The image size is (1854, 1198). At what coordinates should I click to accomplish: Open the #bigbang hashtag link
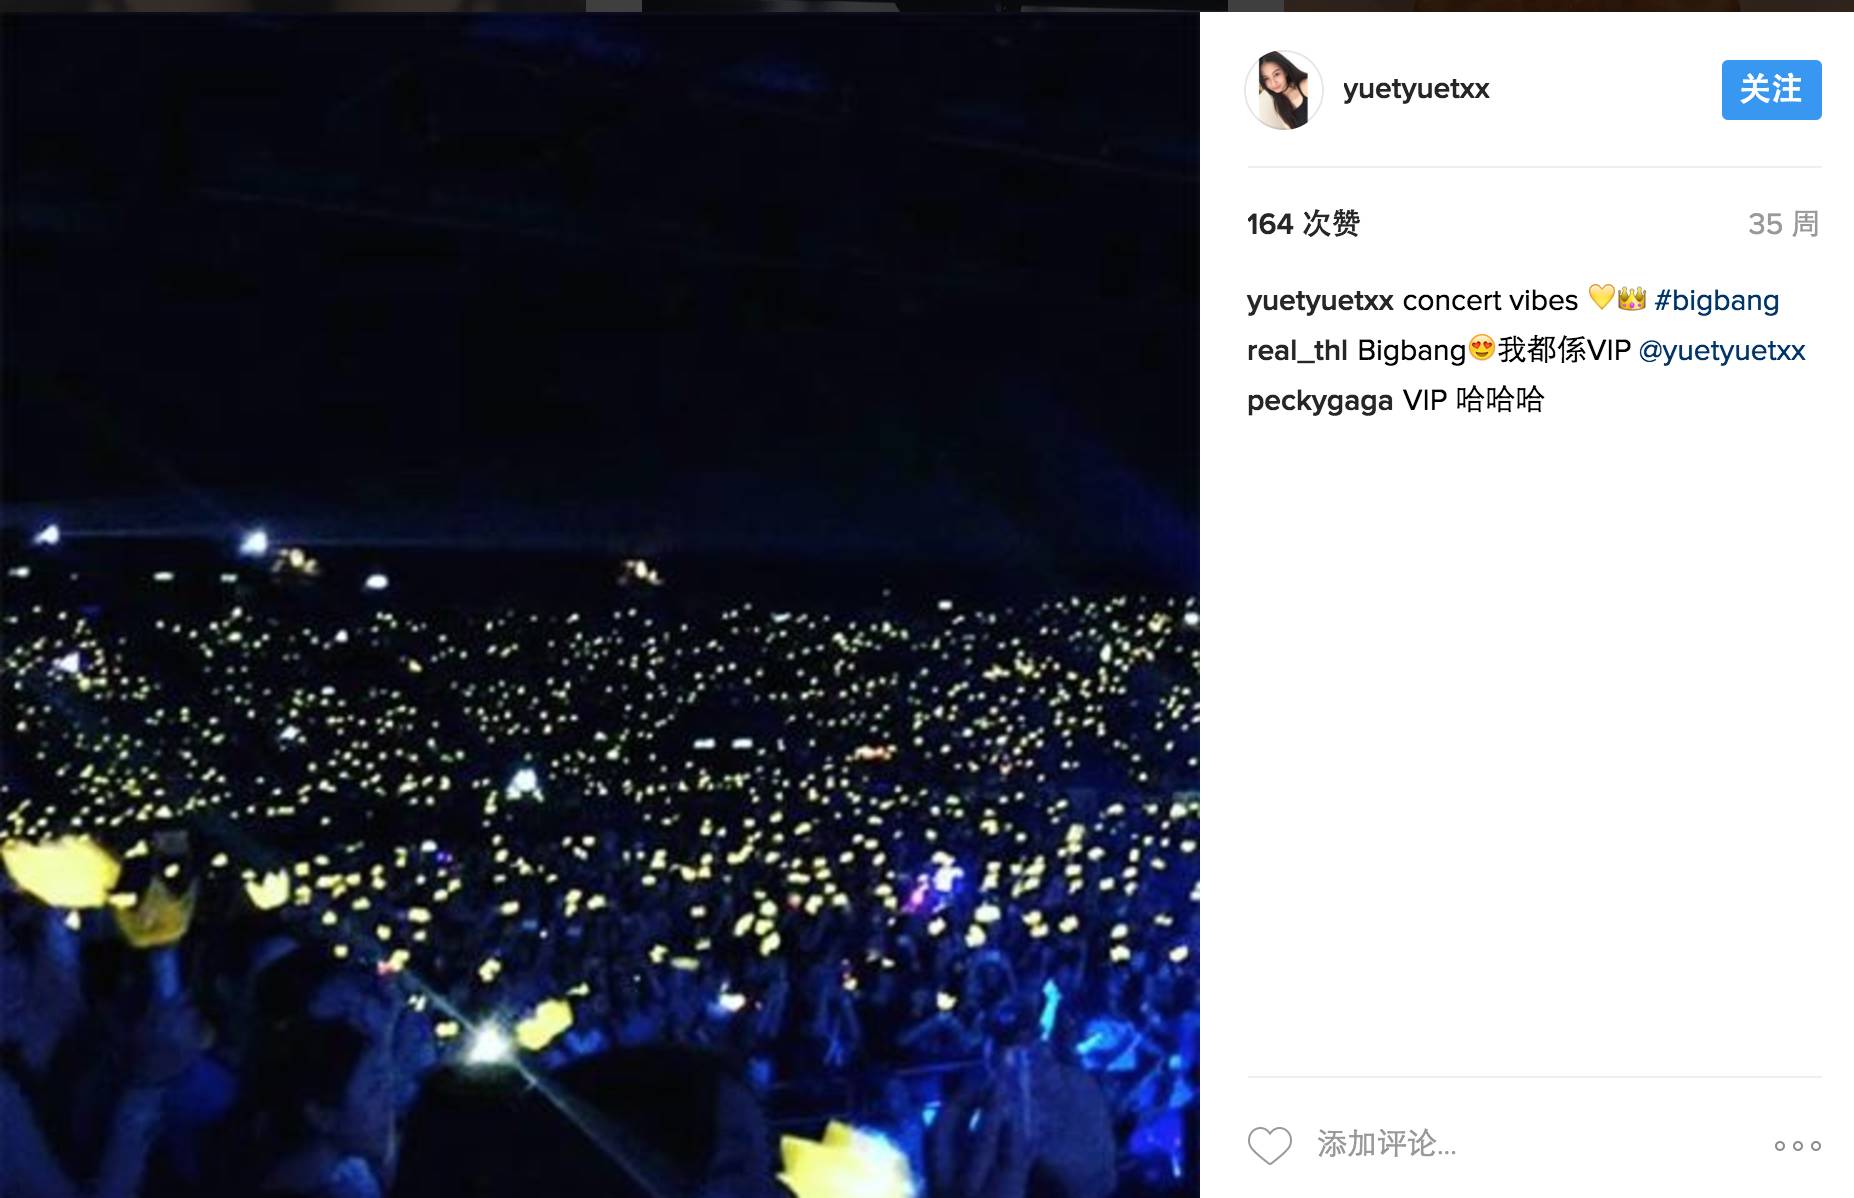[1716, 300]
